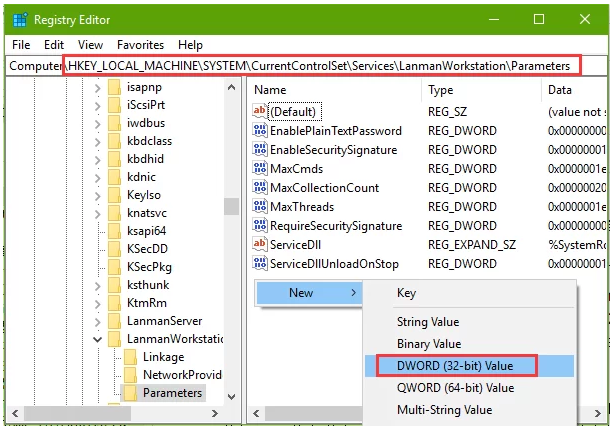The height and width of the screenshot is (432, 616).
Task: Click the values pane scroll left arrow
Action: pyautogui.click(x=256, y=413)
